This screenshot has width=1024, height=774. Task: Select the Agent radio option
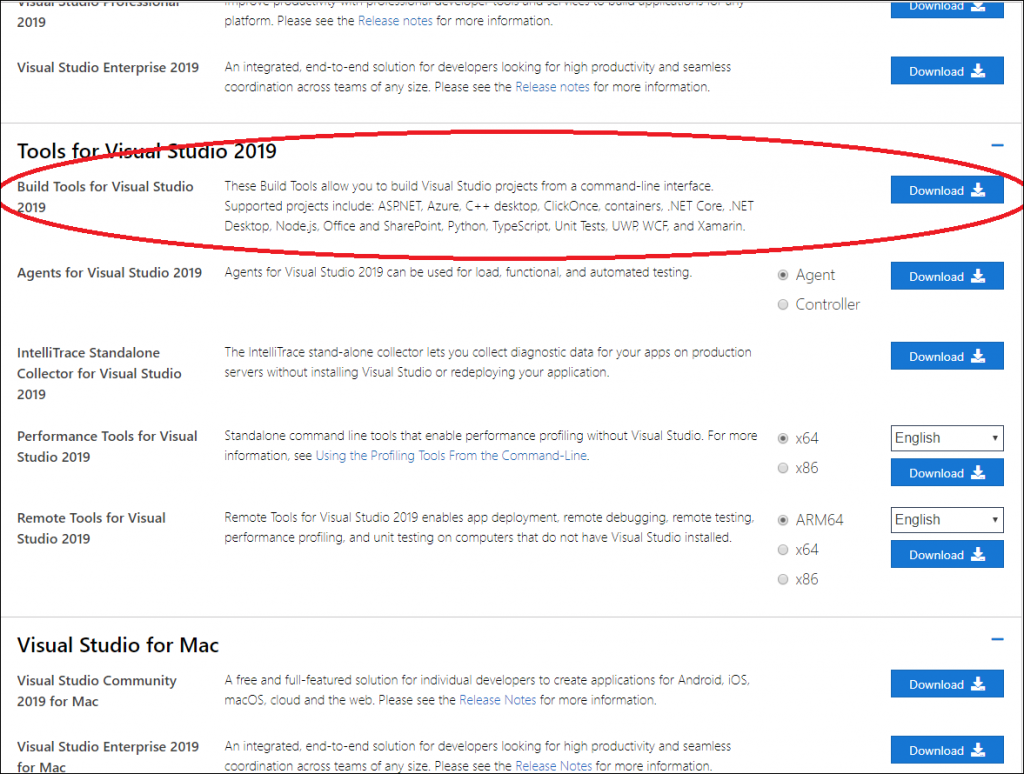coord(783,275)
